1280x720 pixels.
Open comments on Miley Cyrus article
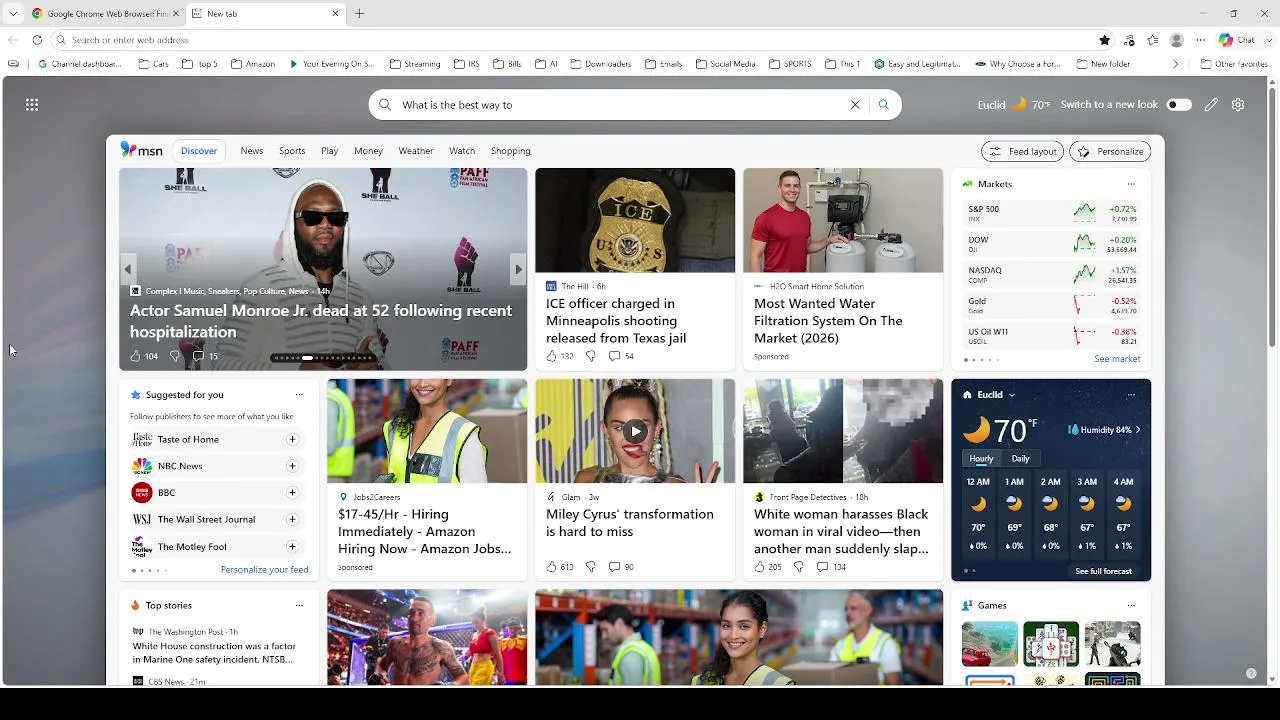click(x=621, y=567)
